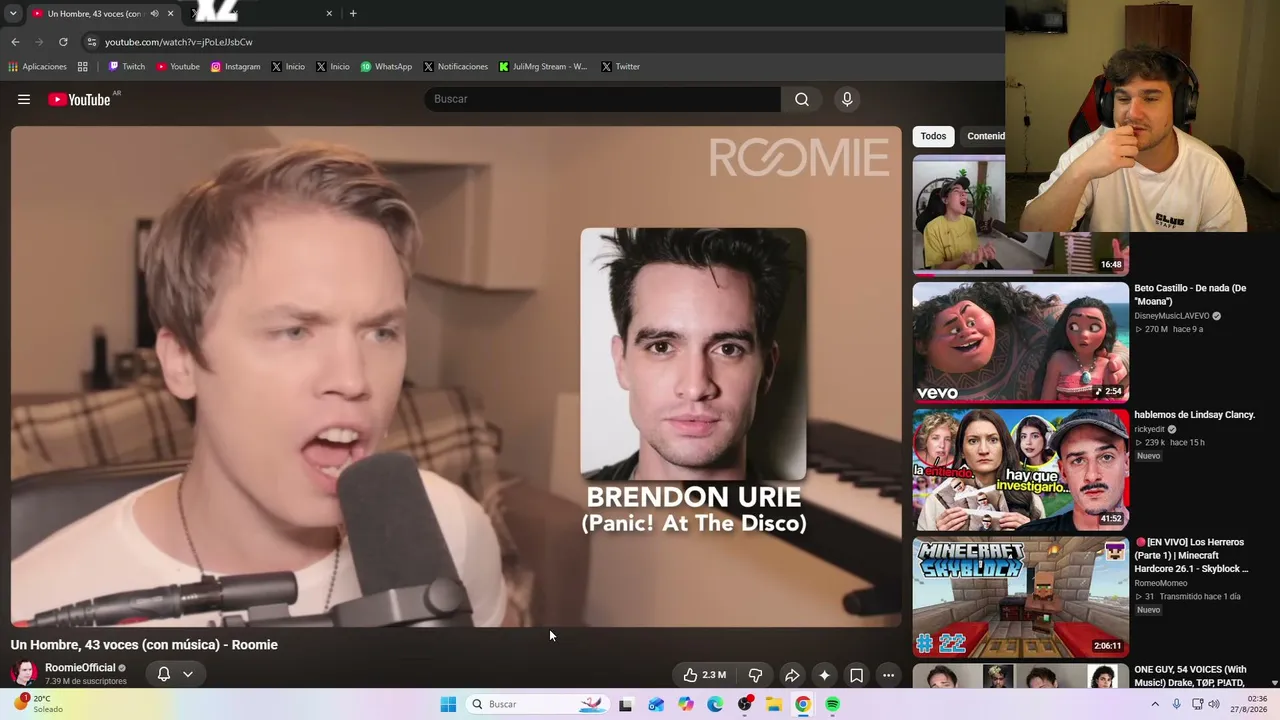Image resolution: width=1280 pixels, height=720 pixels.
Task: Open the Lindsay Clancy video thumbnail
Action: click(x=1020, y=469)
